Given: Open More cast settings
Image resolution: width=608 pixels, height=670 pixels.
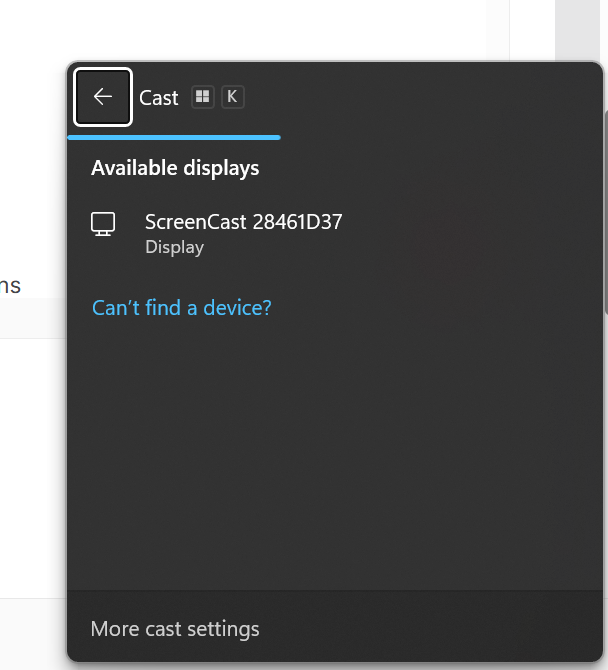Looking at the screenshot, I should (x=175, y=629).
